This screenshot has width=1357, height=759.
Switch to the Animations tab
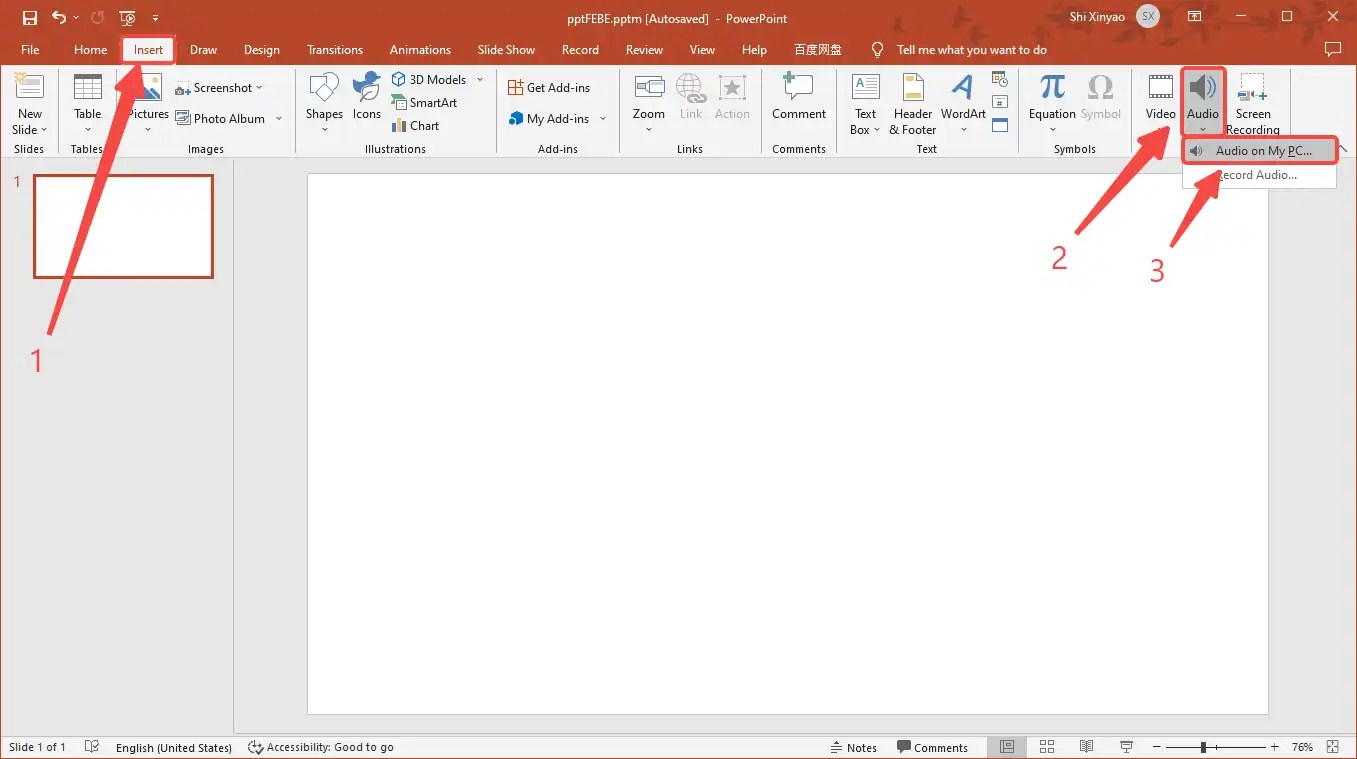point(420,49)
